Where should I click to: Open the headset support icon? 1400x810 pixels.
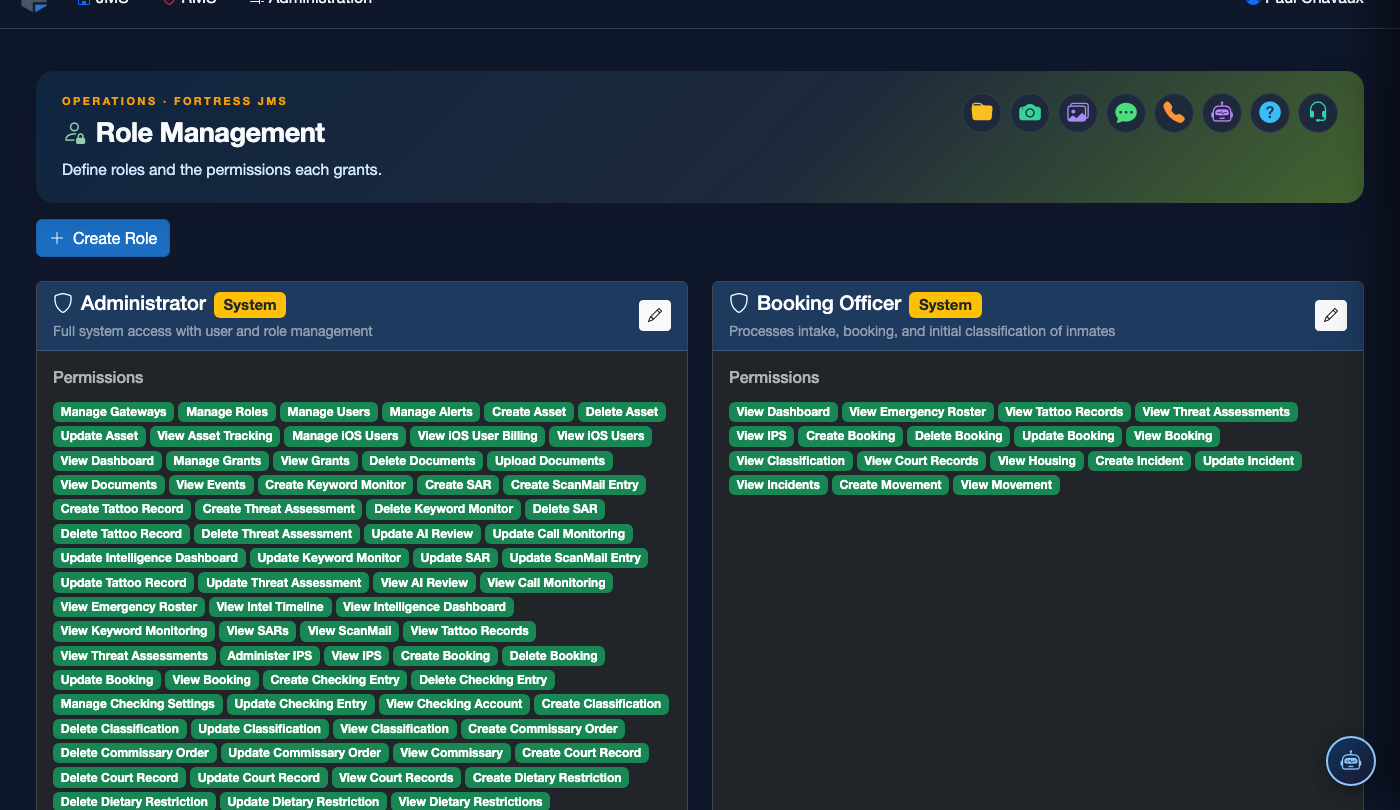click(x=1318, y=113)
